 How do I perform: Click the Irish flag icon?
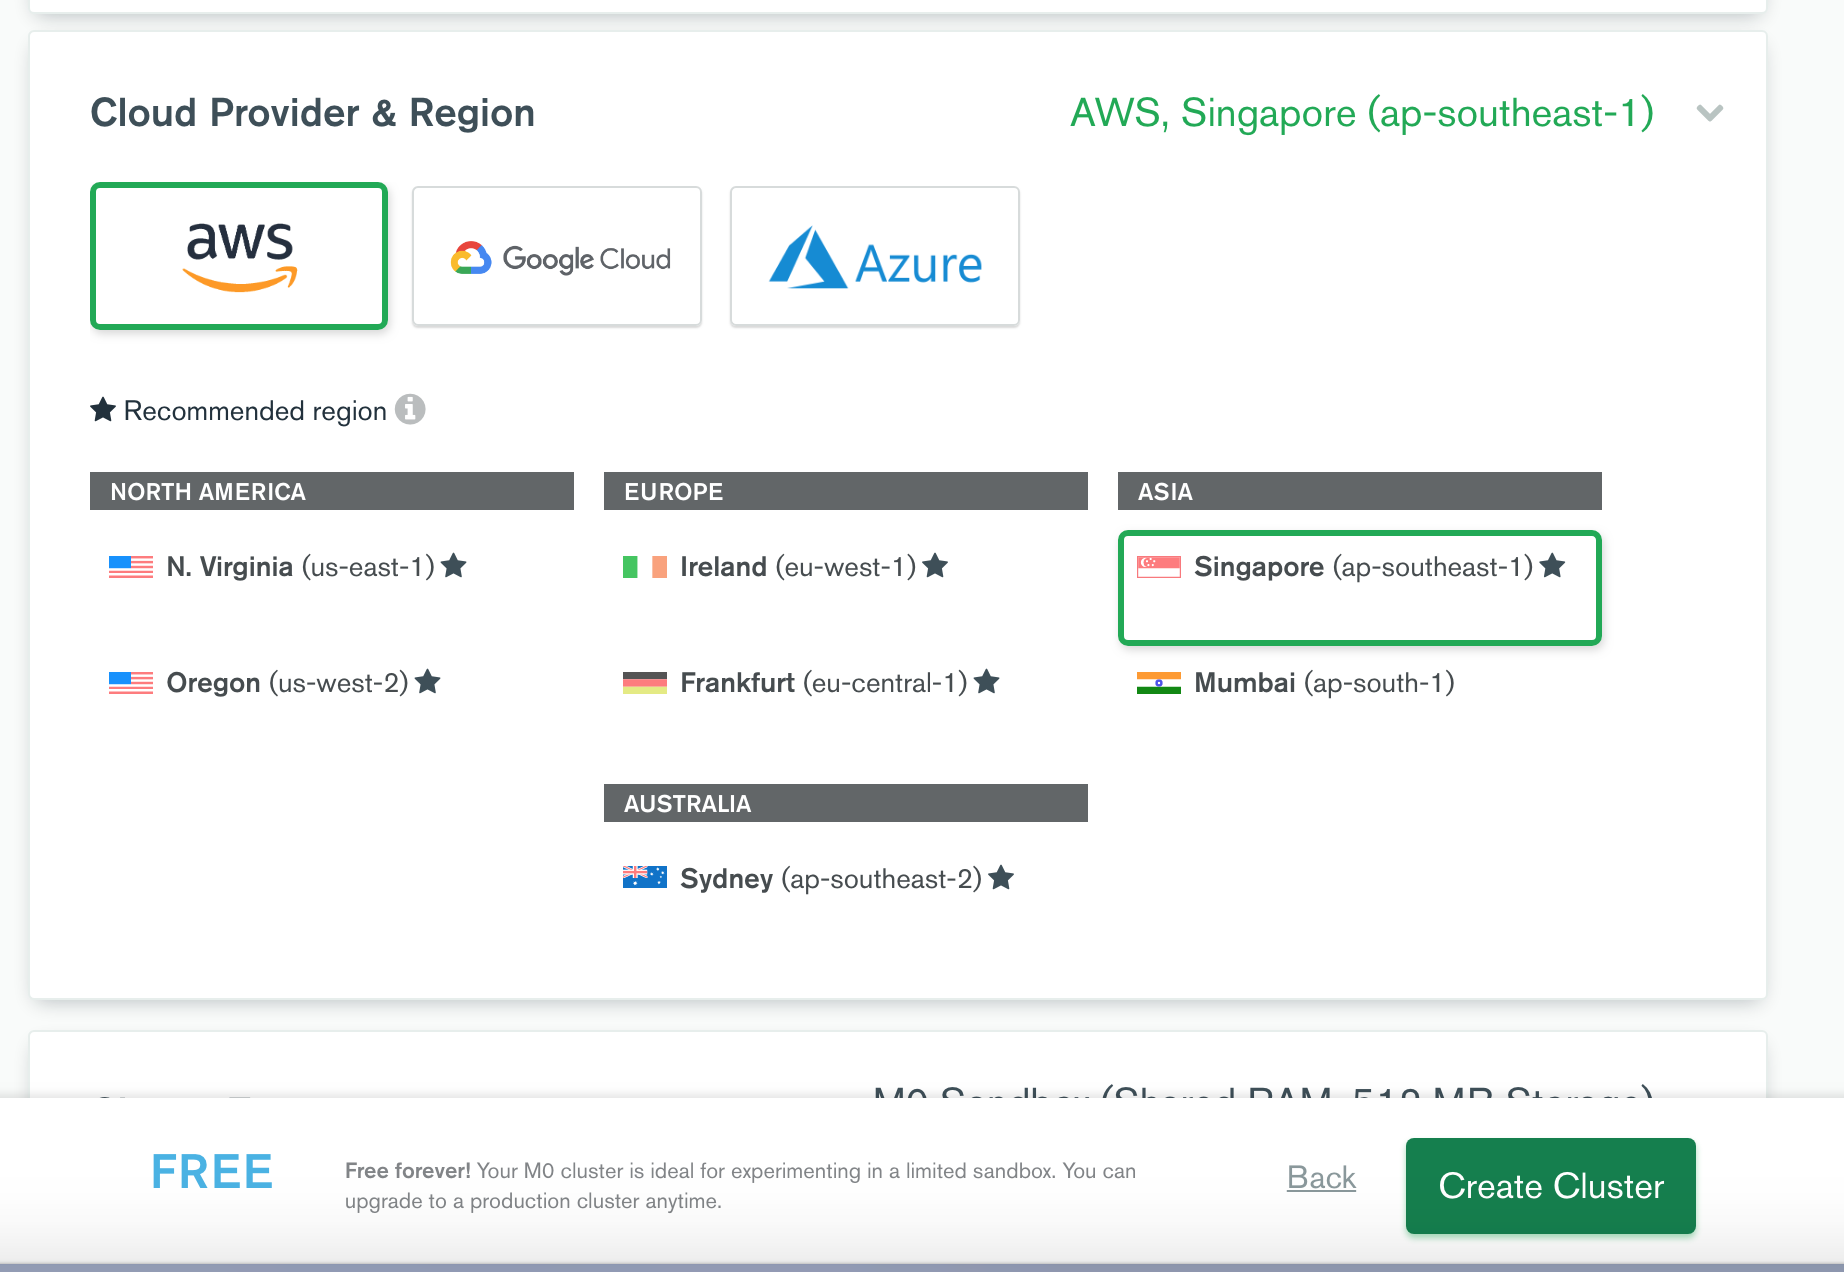[x=645, y=567]
